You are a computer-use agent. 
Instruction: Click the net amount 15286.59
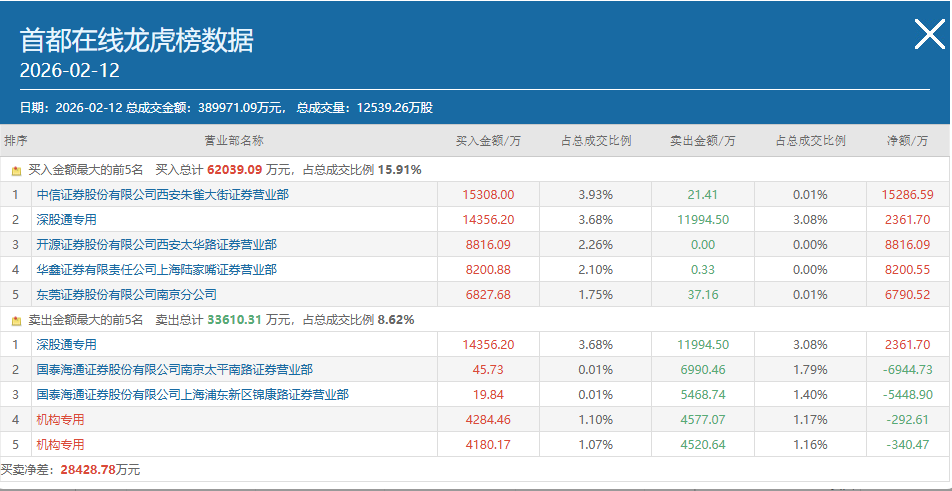[x=908, y=195]
